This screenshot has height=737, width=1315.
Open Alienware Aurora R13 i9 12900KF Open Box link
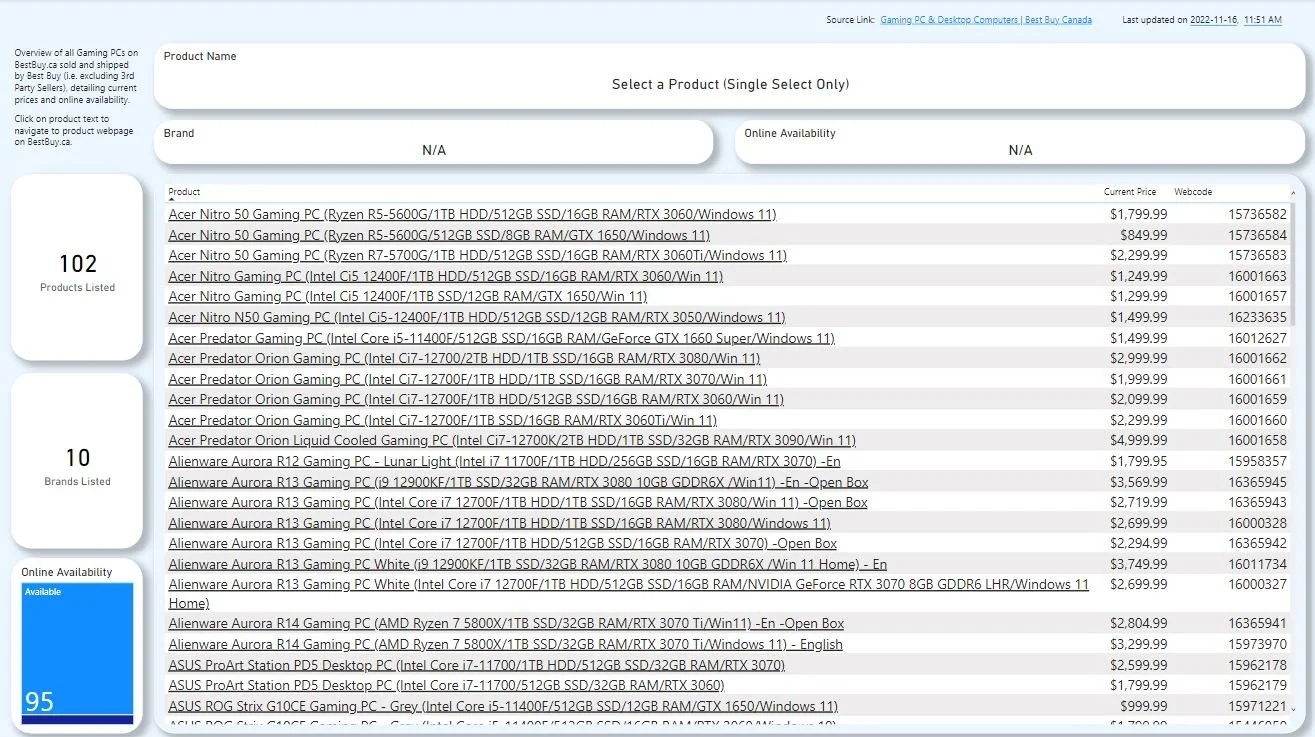[518, 482]
